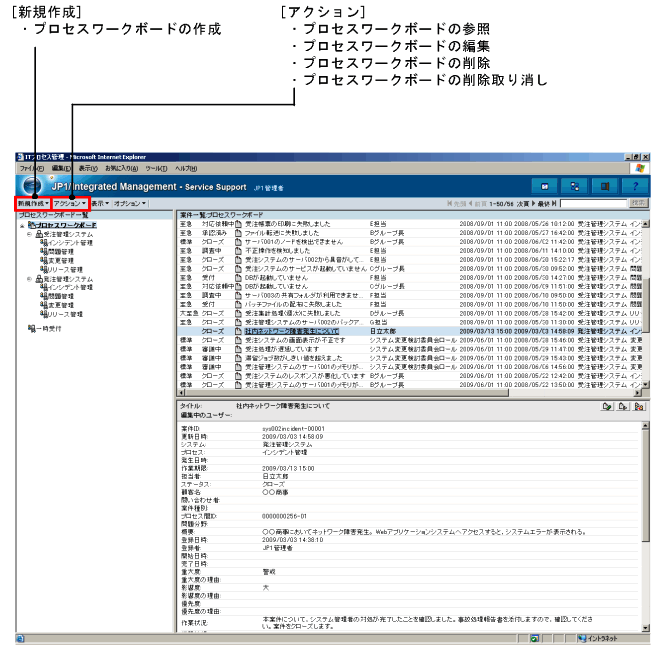The width and height of the screenshot is (652, 647).
Task: Click the 受注管理システム system icon in tree
Action: 39,234
